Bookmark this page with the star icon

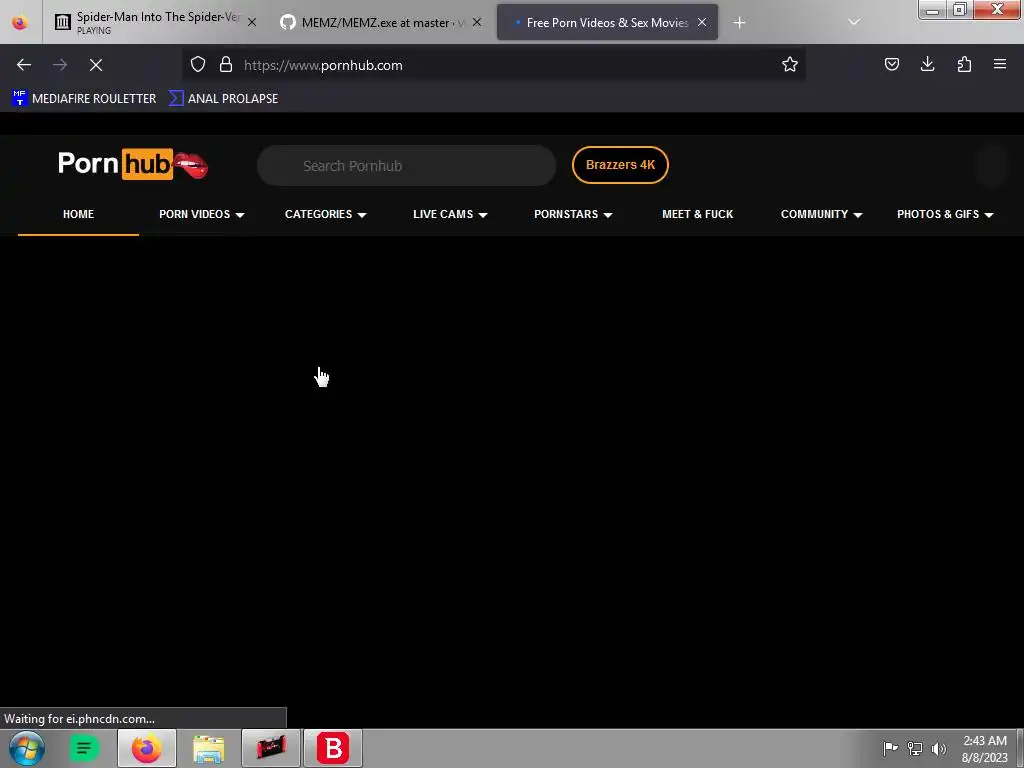click(x=790, y=64)
